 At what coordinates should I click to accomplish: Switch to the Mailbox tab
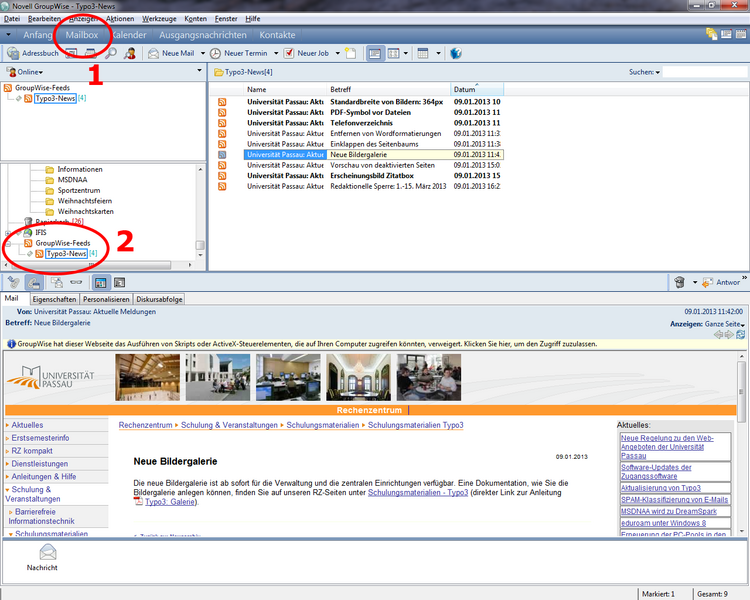[82, 35]
